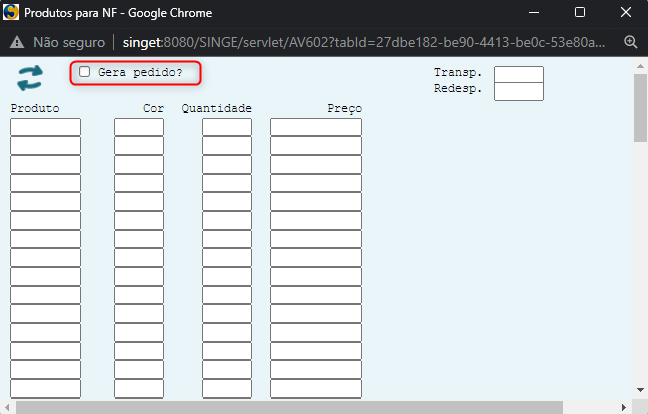The height and width of the screenshot is (414, 648).
Task: Click the horizontal scroll right arrow
Action: pyautogui.click(x=624, y=406)
